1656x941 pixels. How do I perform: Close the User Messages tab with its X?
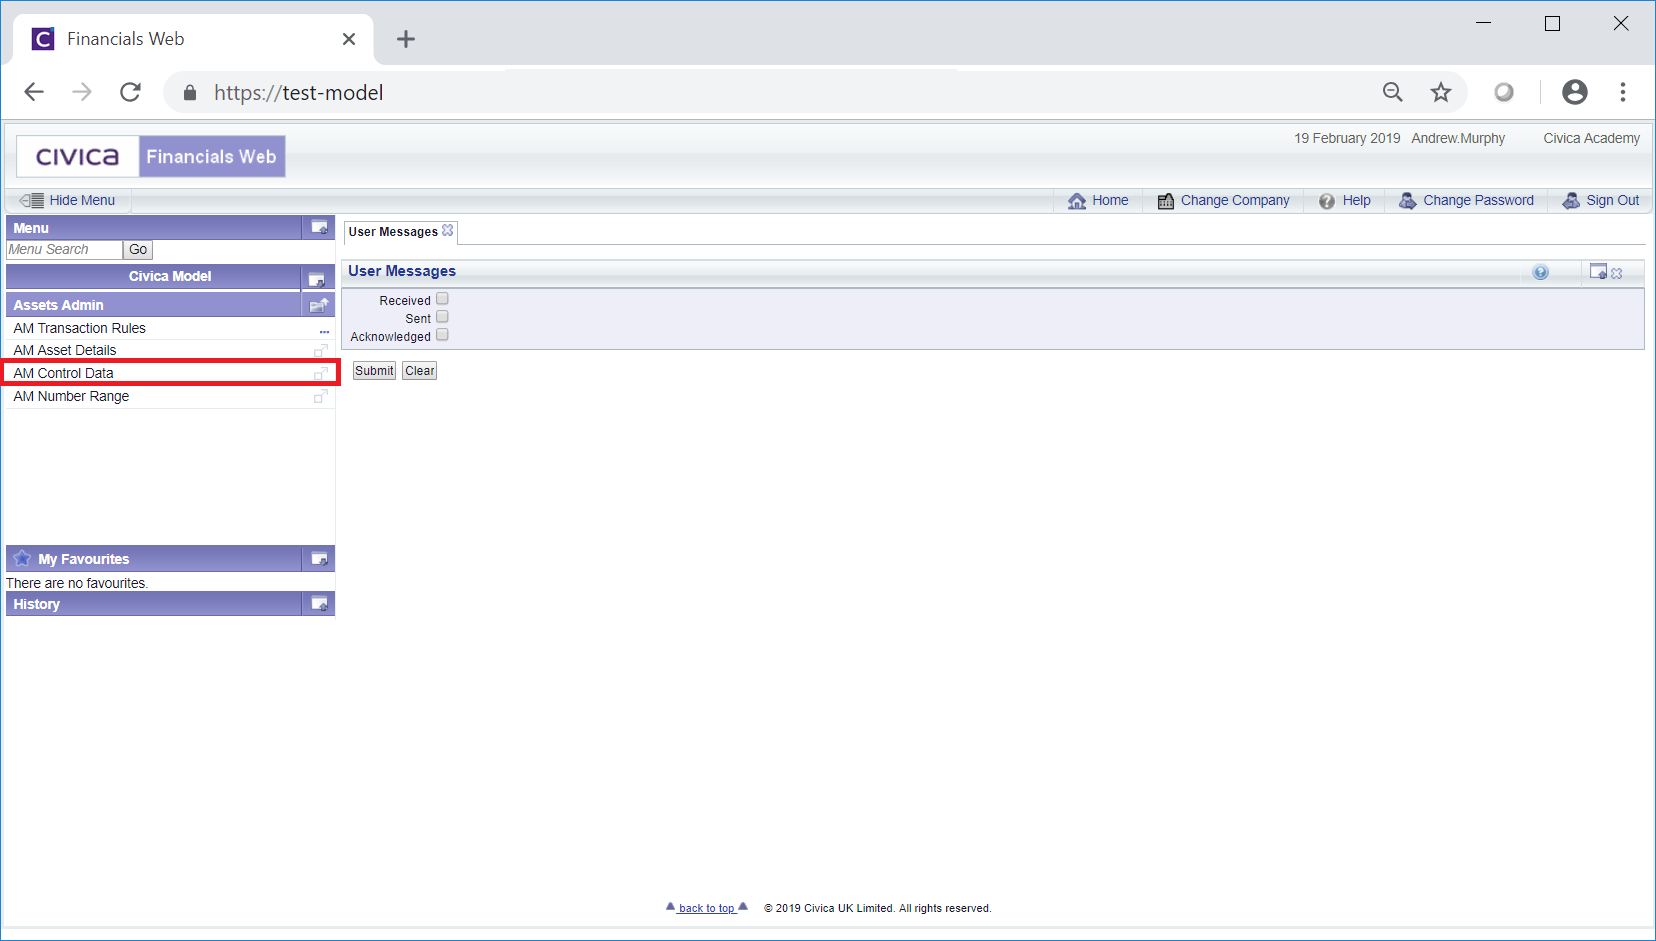448,230
